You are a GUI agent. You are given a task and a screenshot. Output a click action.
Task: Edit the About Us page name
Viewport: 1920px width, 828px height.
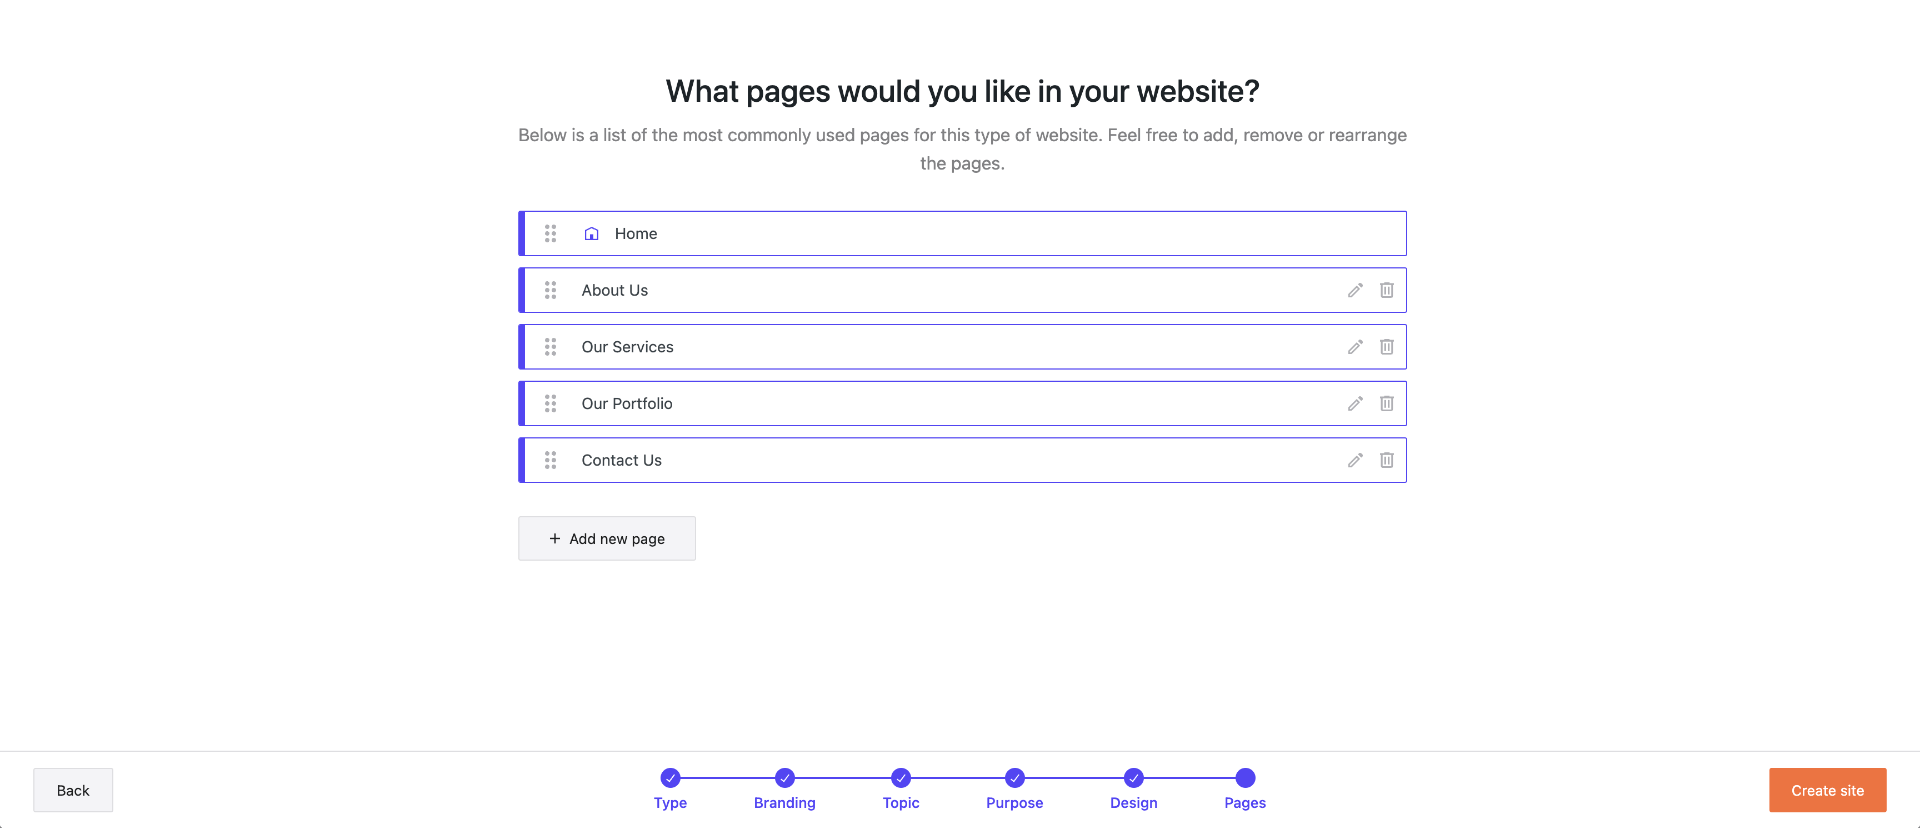click(x=1355, y=290)
